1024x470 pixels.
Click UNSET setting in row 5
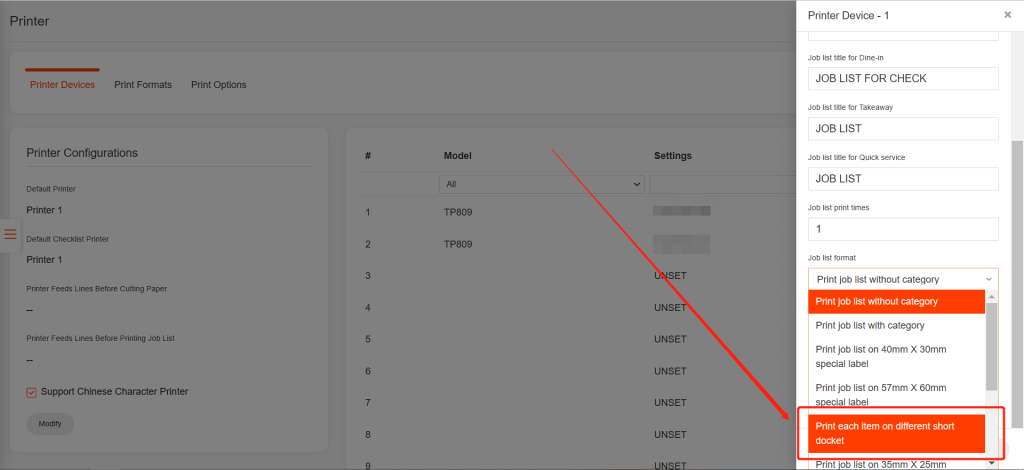tap(670, 339)
